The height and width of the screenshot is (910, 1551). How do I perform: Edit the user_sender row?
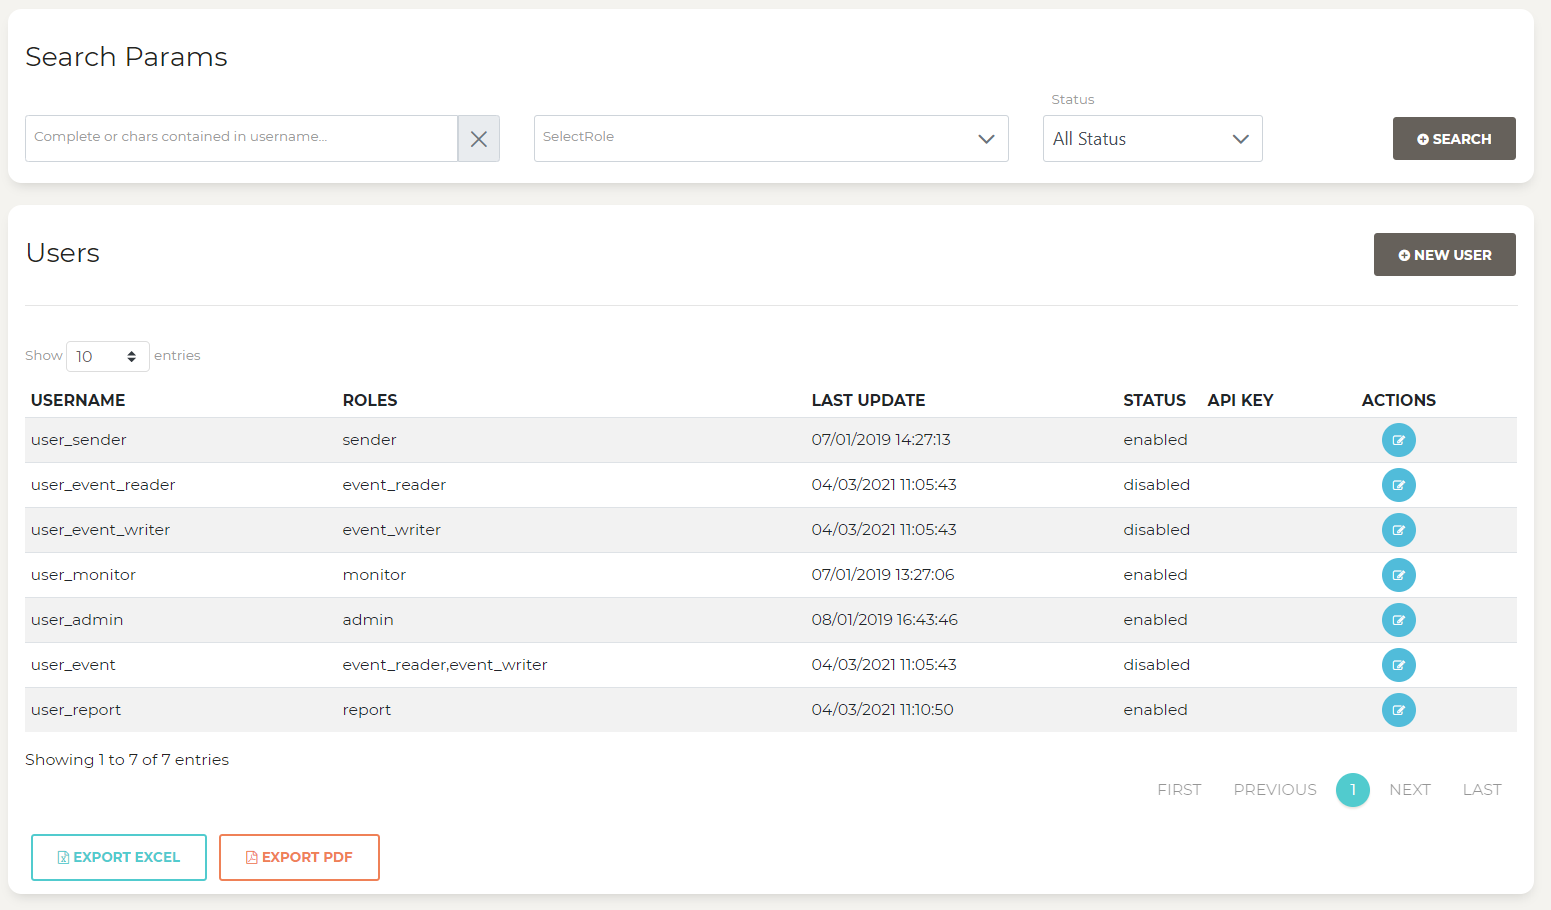point(1398,440)
